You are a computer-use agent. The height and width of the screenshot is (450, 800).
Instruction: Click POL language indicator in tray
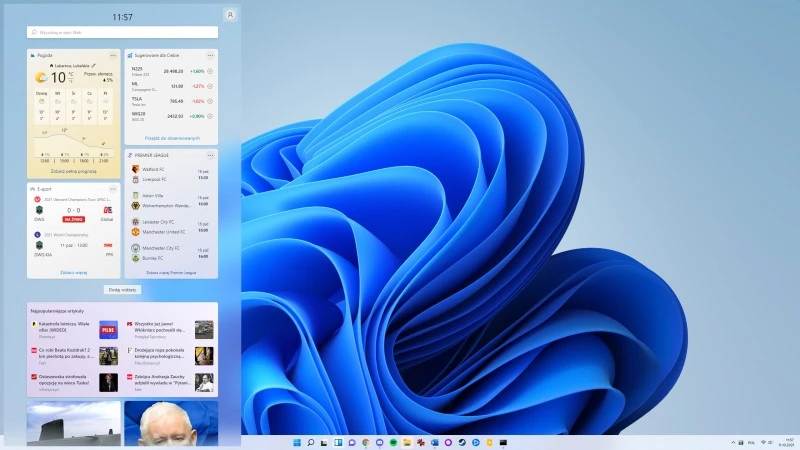[751, 442]
